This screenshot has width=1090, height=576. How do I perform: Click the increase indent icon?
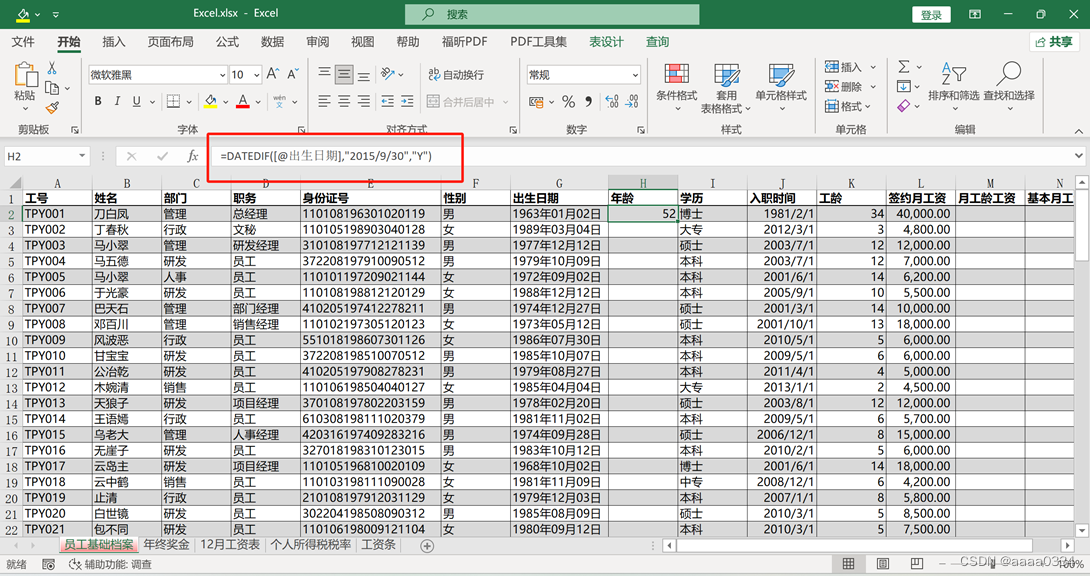(407, 101)
